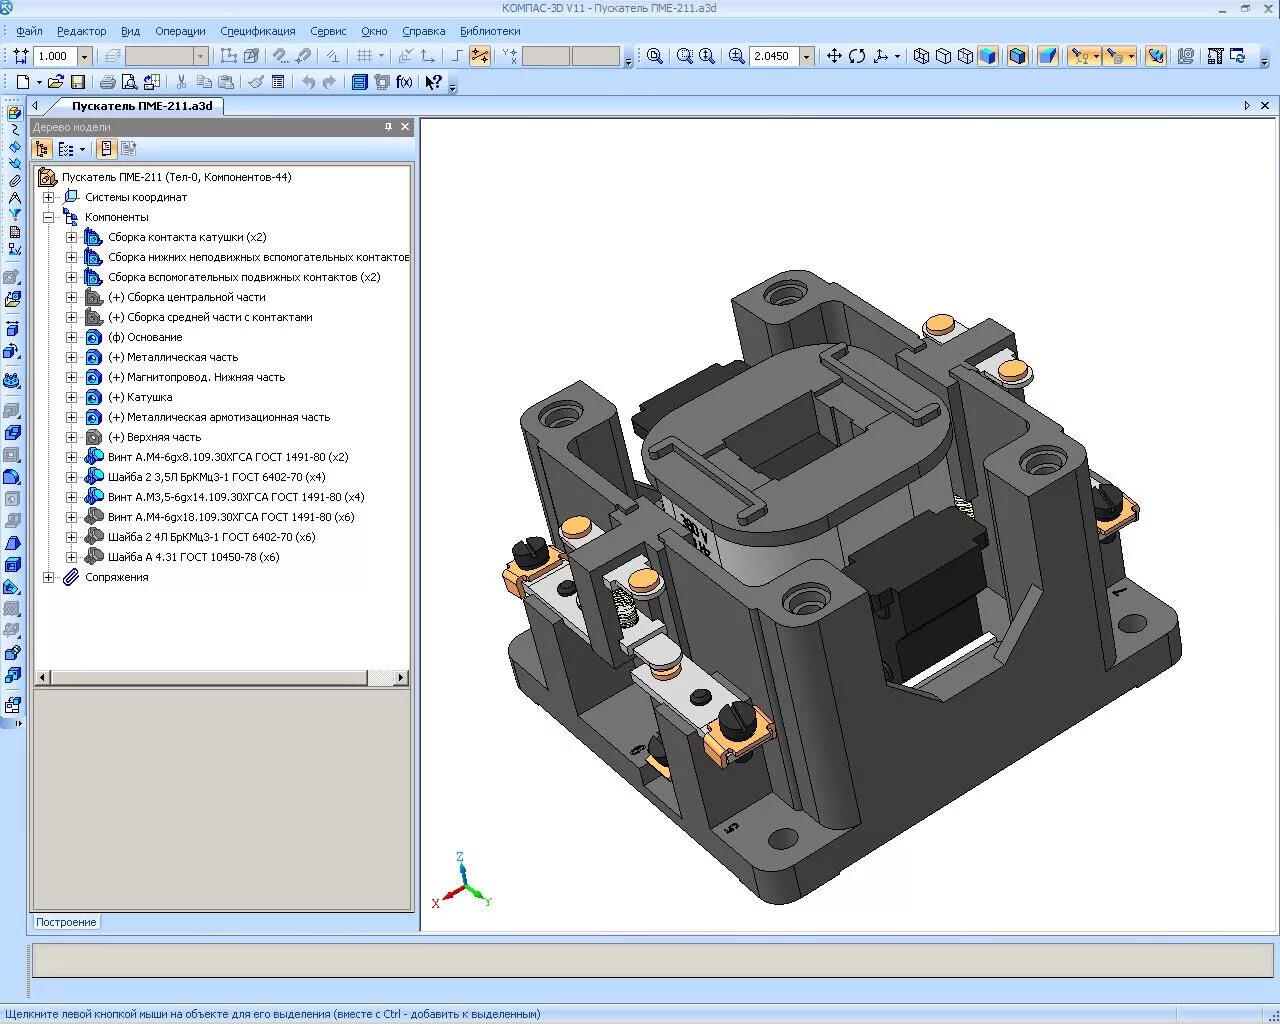Switch to Wireframe display icon
The height and width of the screenshot is (1024, 1280).
[x=921, y=56]
